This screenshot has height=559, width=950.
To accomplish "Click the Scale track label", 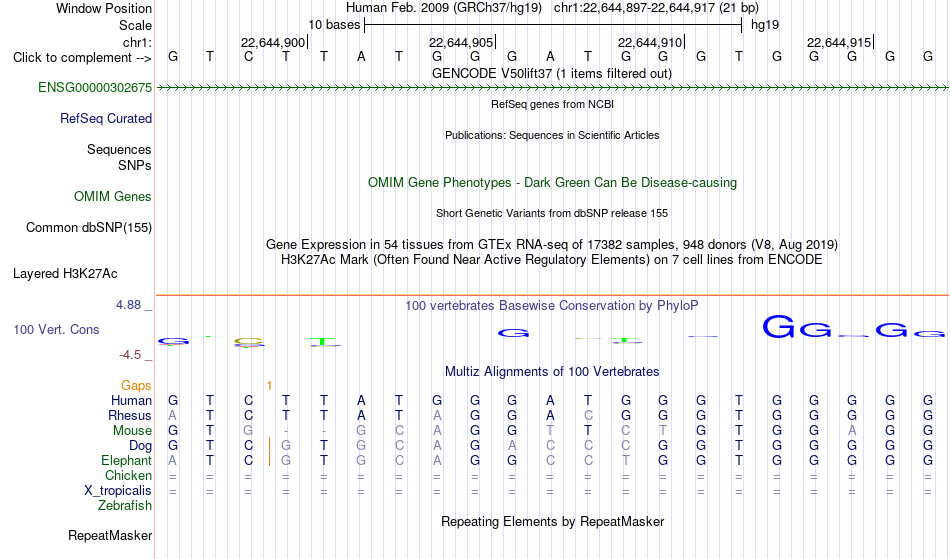I will pos(135,25).
